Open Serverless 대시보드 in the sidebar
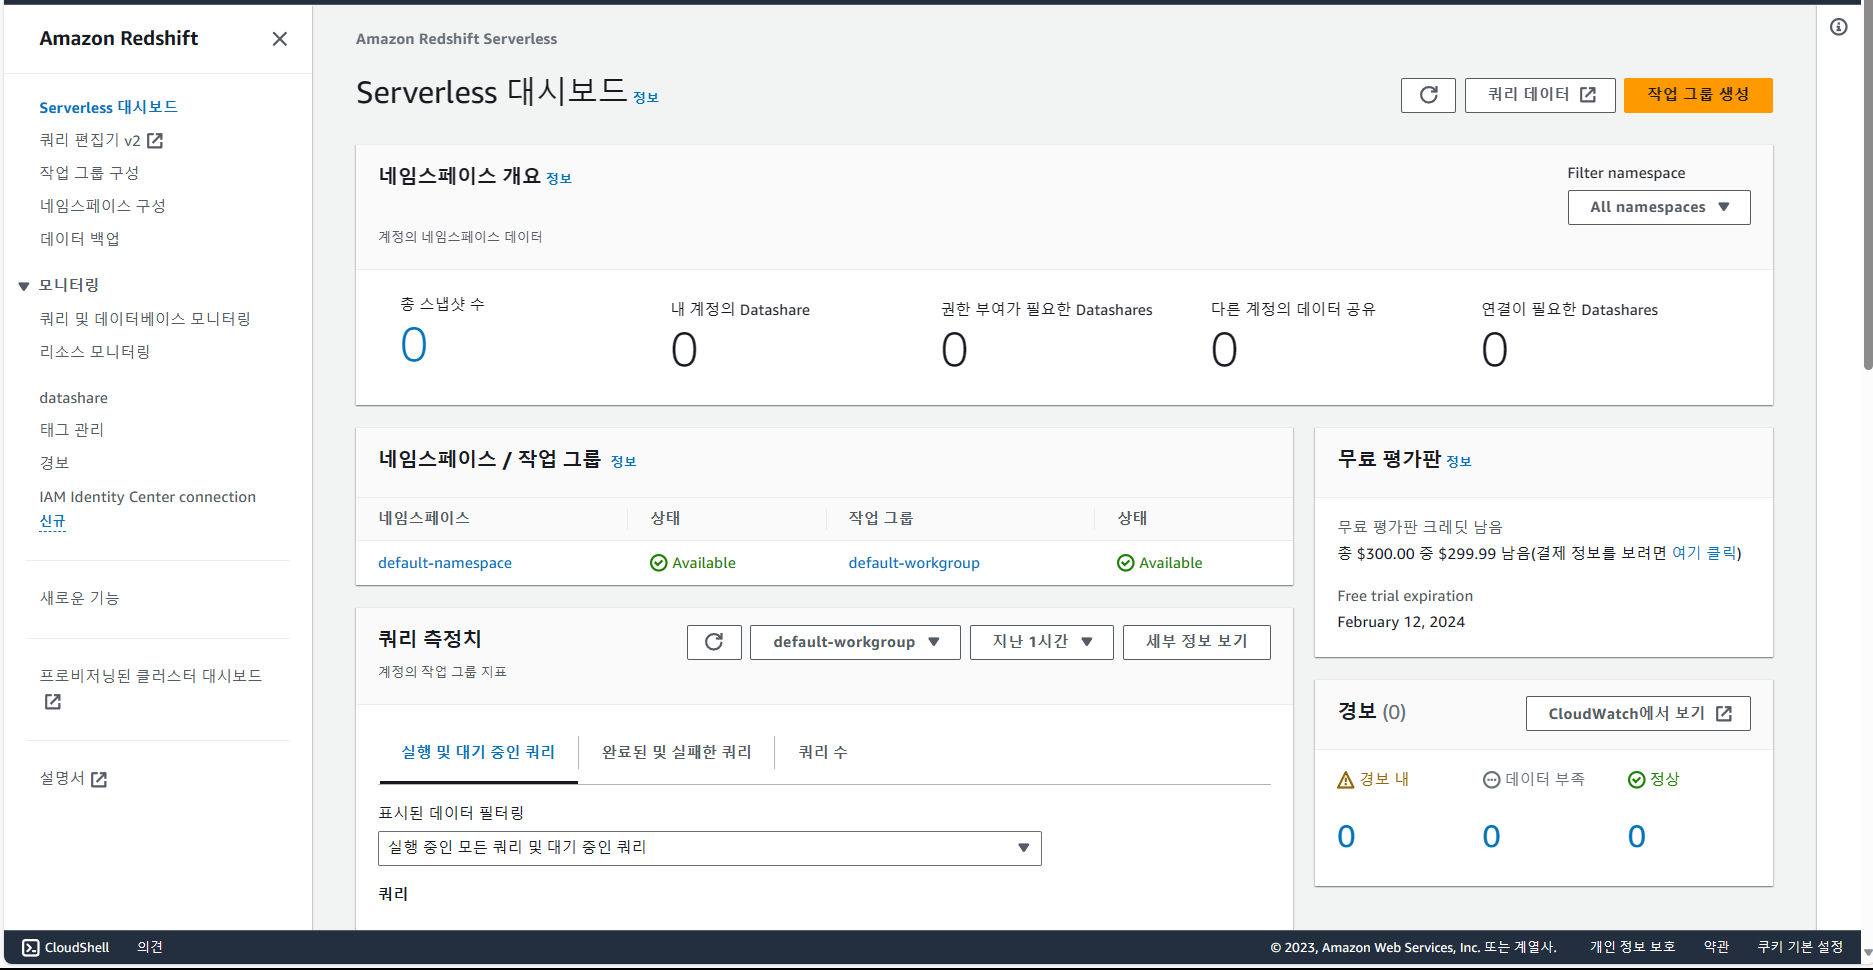This screenshot has height=970, width=1873. [109, 107]
